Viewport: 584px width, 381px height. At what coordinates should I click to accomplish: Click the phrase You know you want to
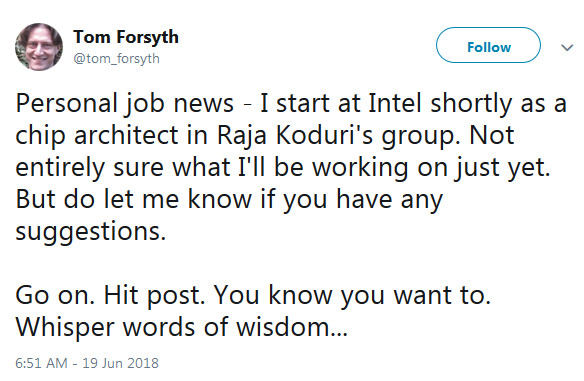point(353,295)
